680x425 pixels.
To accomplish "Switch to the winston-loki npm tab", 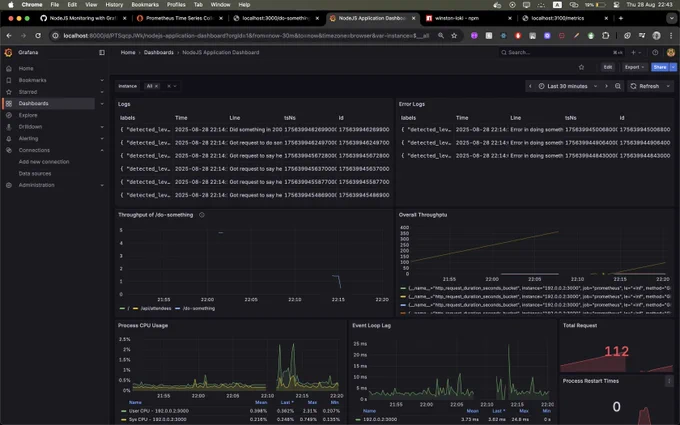I will [x=468, y=18].
